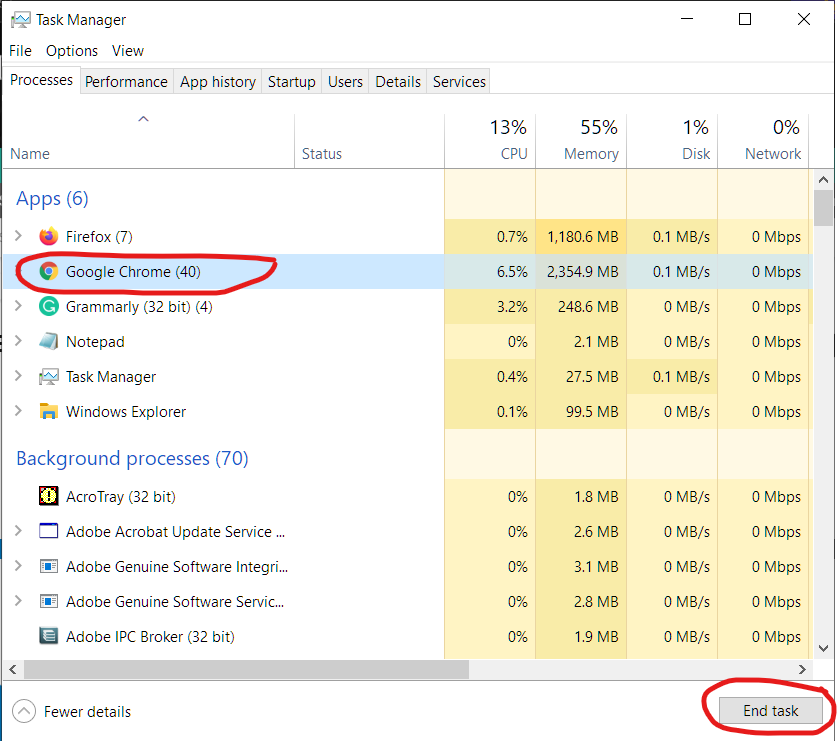This screenshot has height=741, width=837.
Task: Select the Processes tab
Action: pyautogui.click(x=42, y=80)
